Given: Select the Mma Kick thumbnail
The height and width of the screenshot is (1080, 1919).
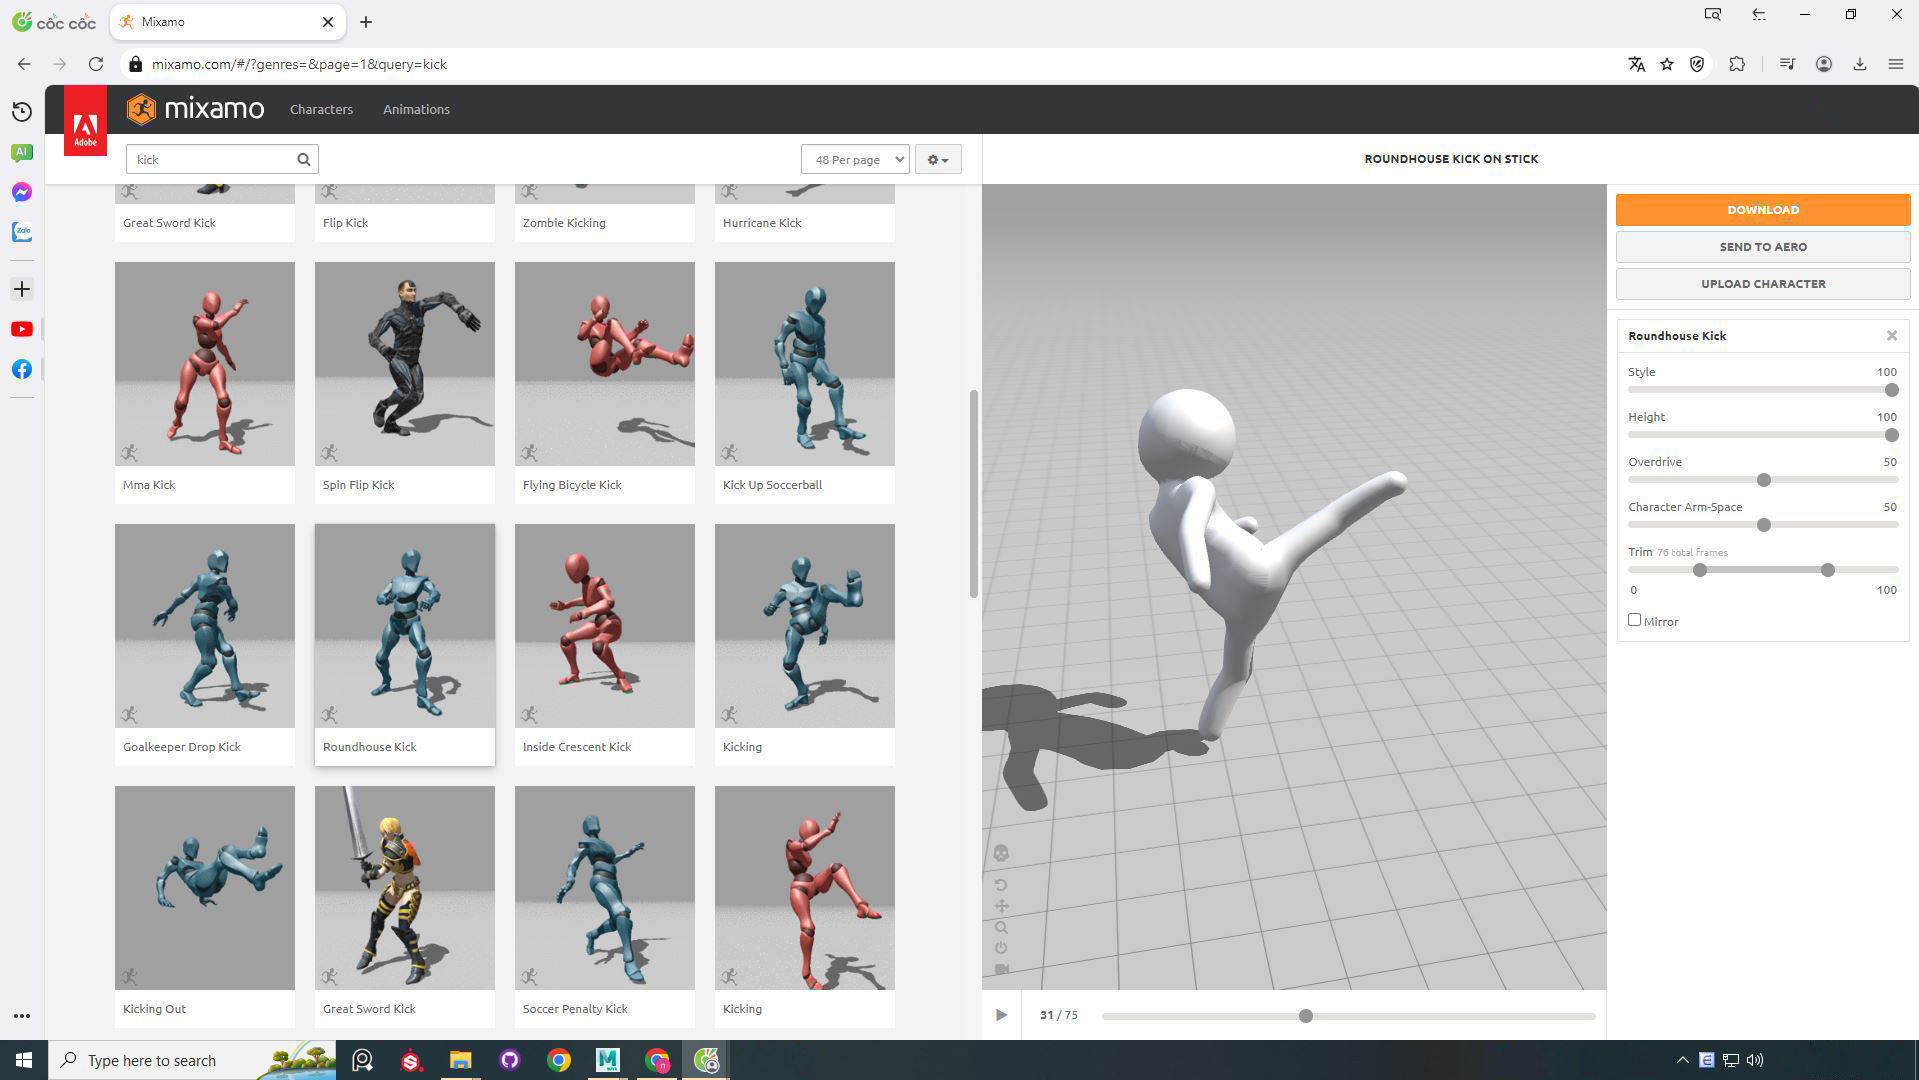Looking at the screenshot, I should pyautogui.click(x=205, y=364).
